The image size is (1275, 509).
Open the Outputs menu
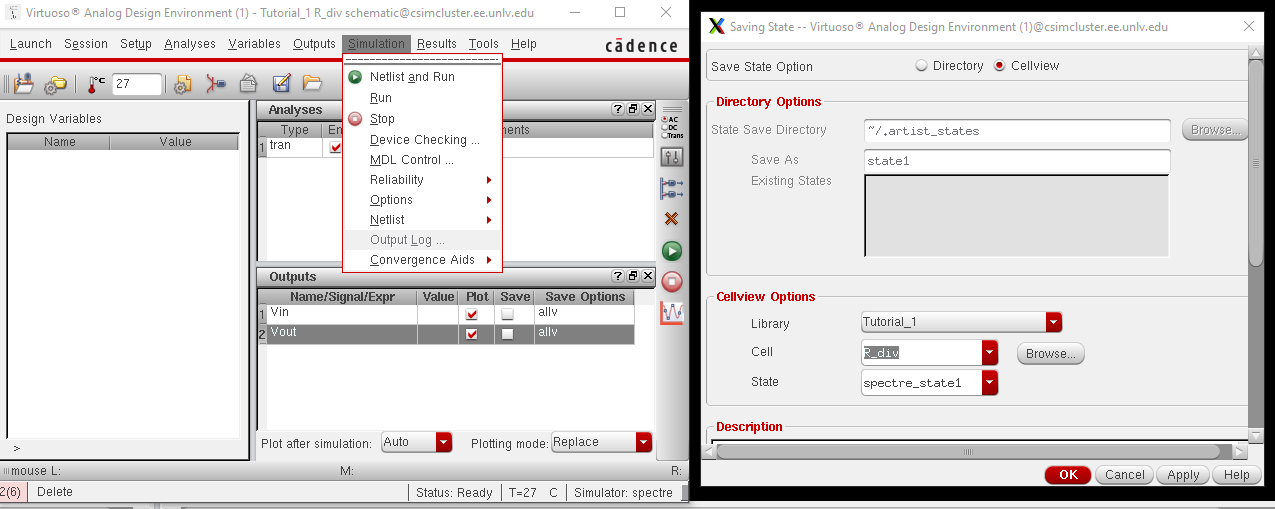[x=314, y=44]
